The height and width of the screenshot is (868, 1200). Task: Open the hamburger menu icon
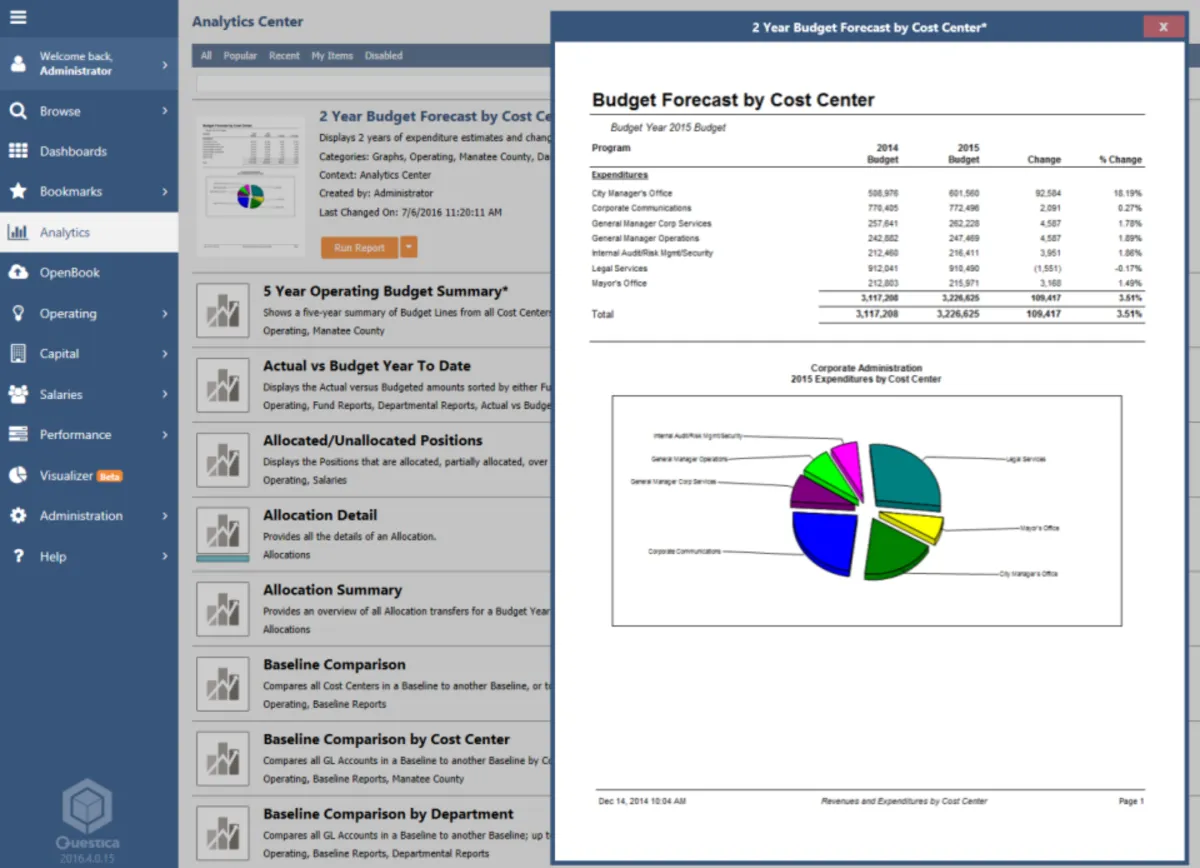click(x=18, y=17)
